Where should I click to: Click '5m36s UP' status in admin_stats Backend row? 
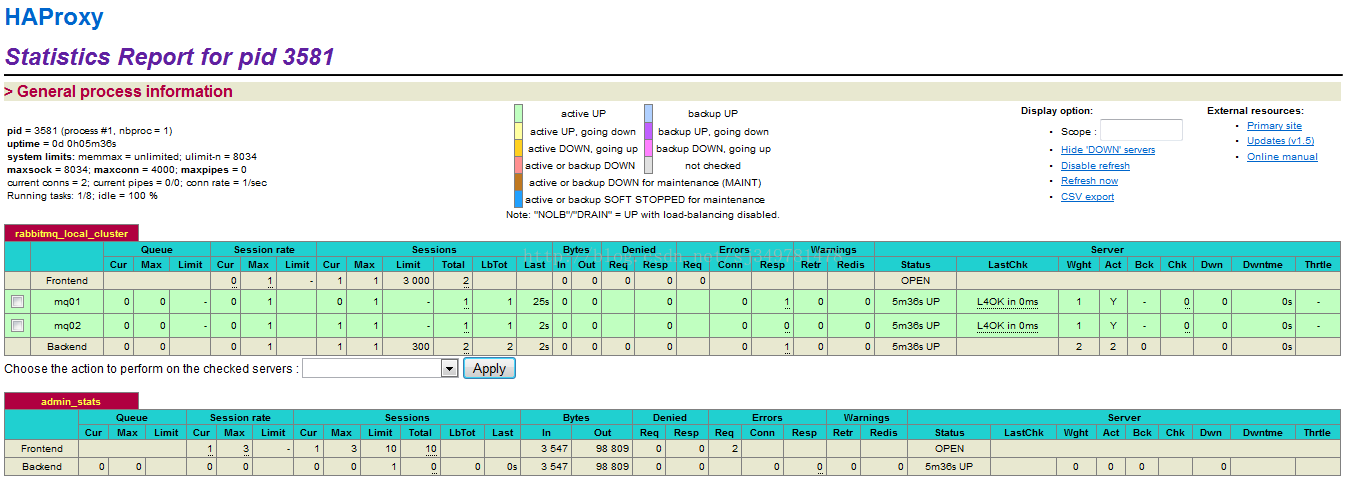click(x=949, y=467)
